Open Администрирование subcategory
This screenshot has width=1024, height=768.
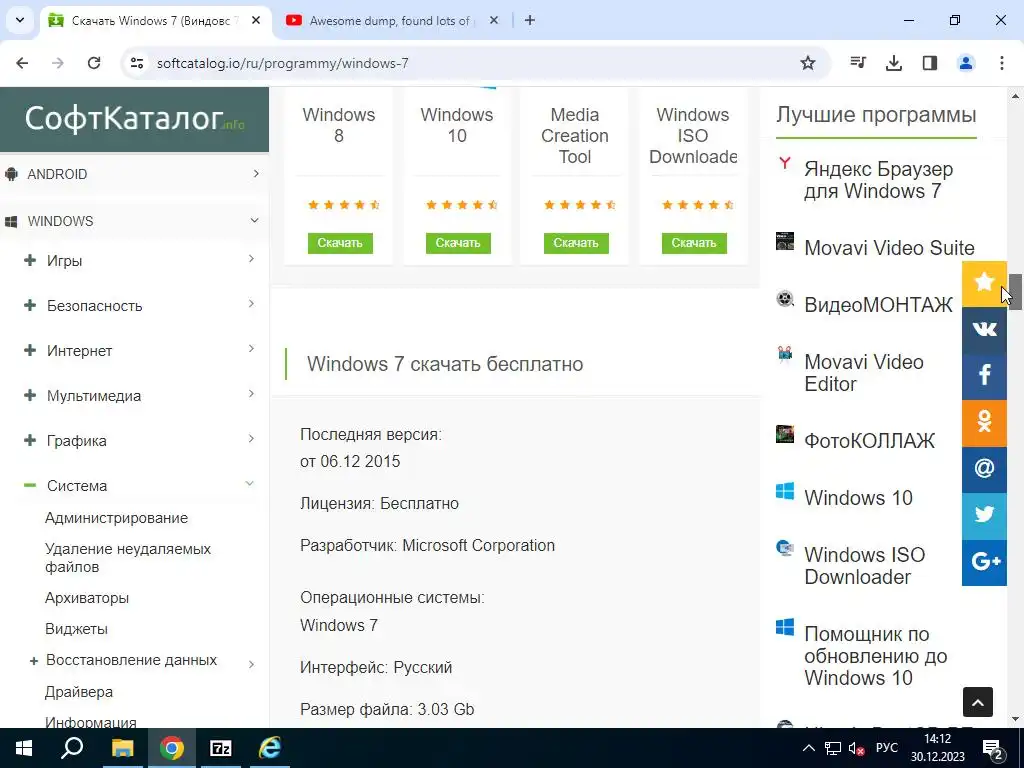(x=116, y=518)
